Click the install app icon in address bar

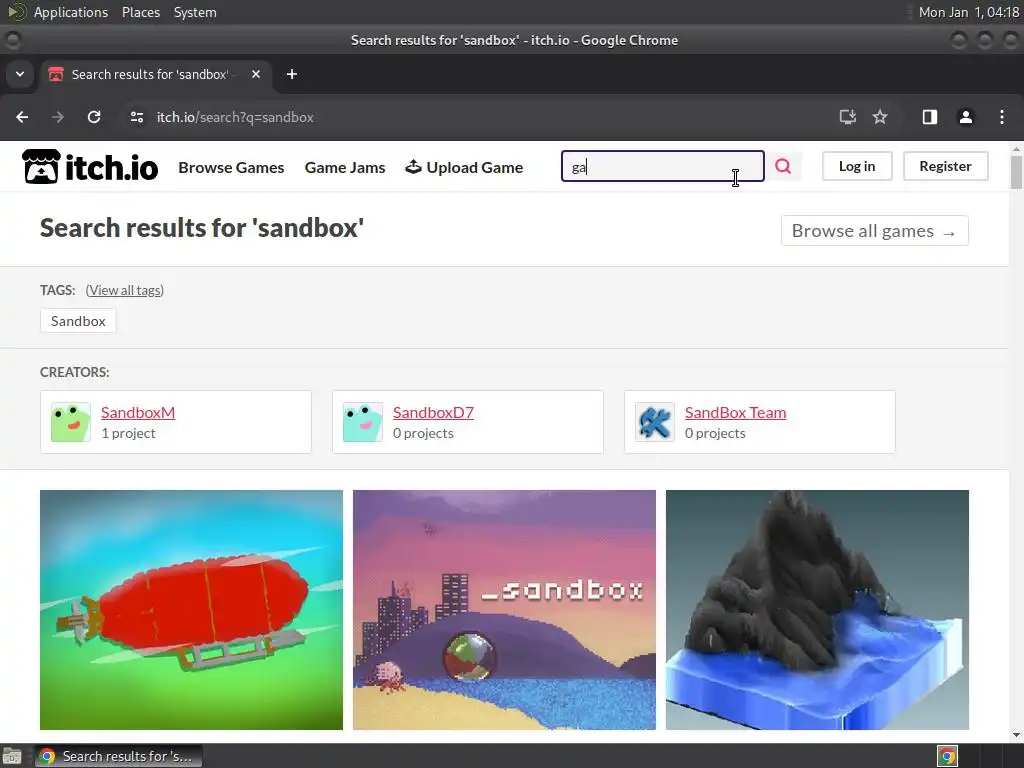pos(847,117)
